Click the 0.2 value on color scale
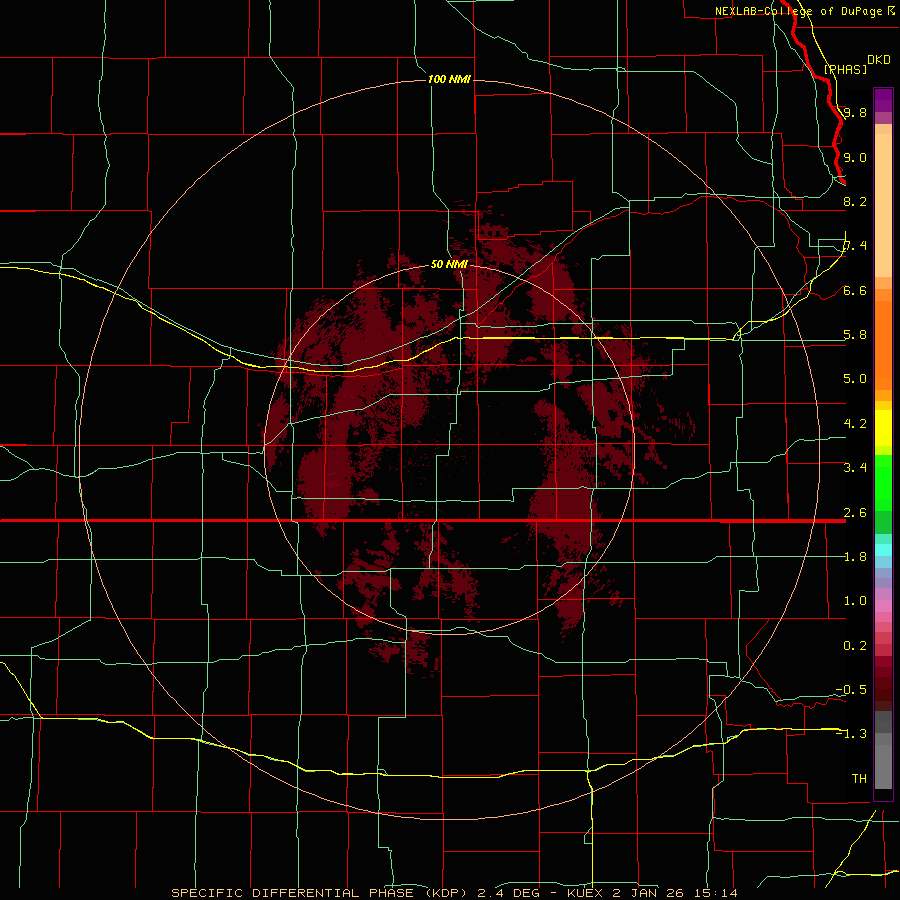 coord(855,646)
